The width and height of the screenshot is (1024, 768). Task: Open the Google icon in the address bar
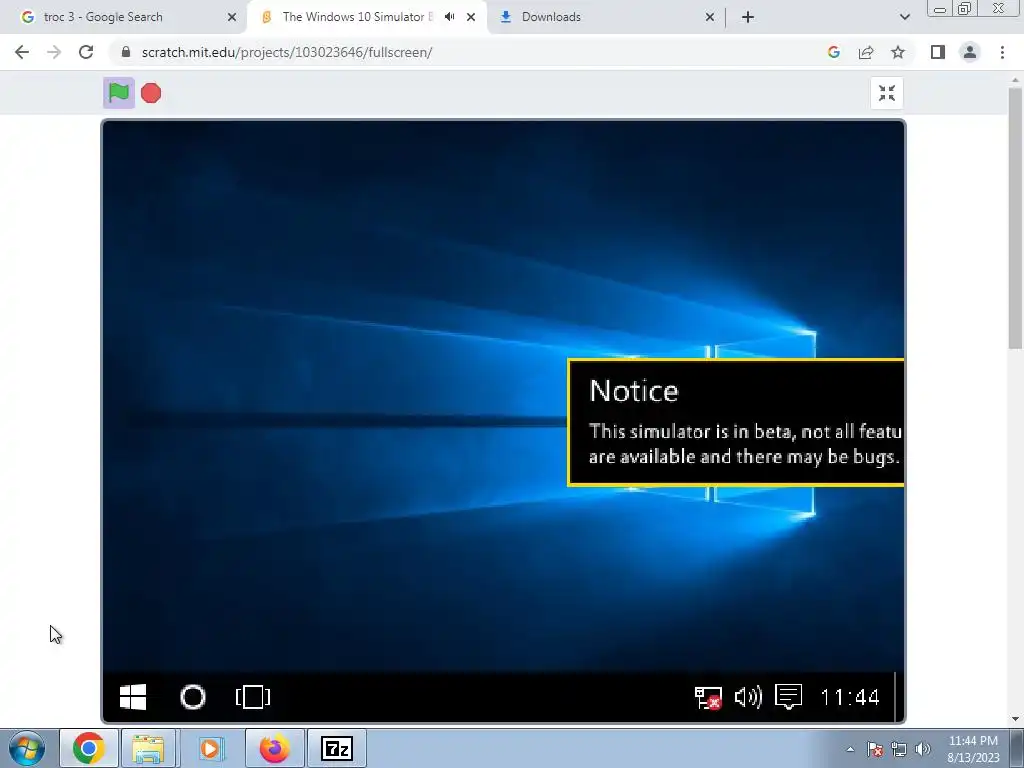point(833,52)
